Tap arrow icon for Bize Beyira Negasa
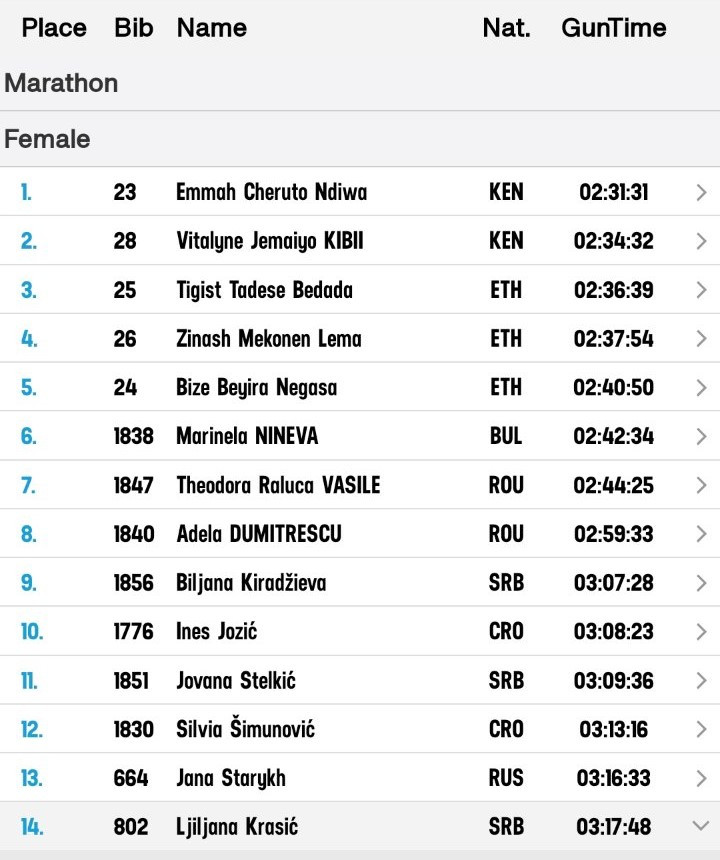Viewport: 720px width, 860px height. [701, 388]
